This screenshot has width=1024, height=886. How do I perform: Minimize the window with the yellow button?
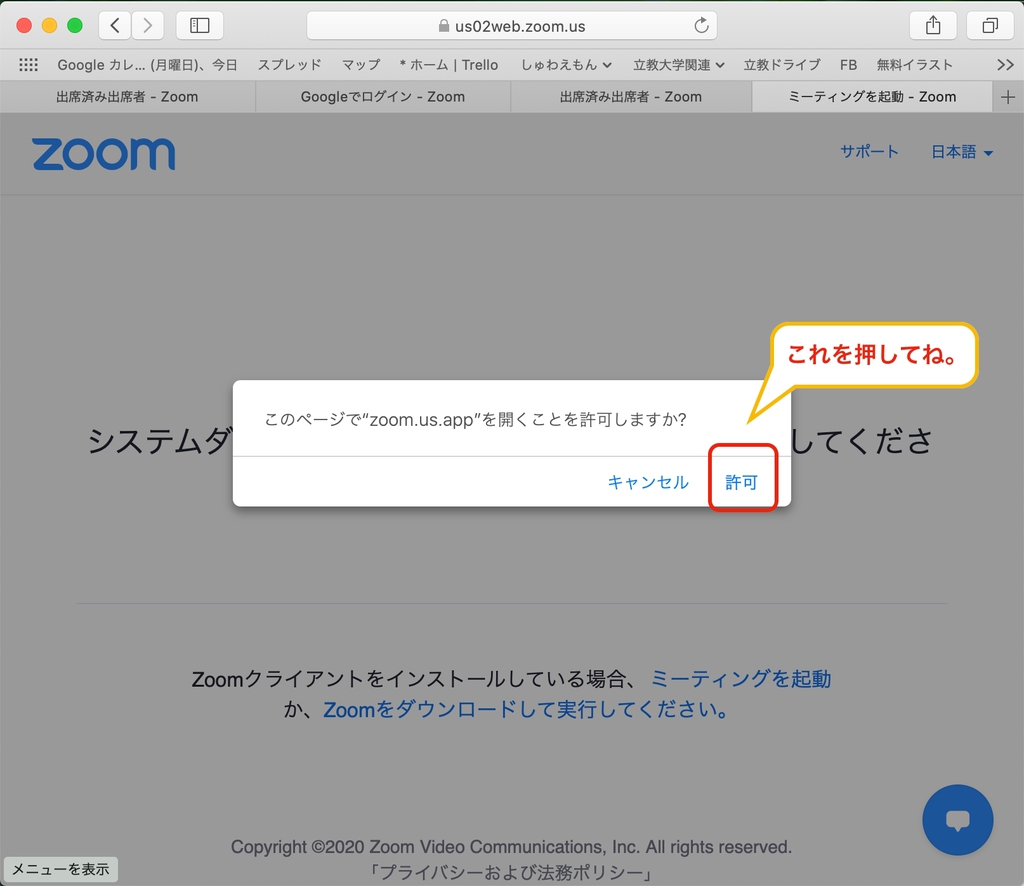[x=50, y=25]
